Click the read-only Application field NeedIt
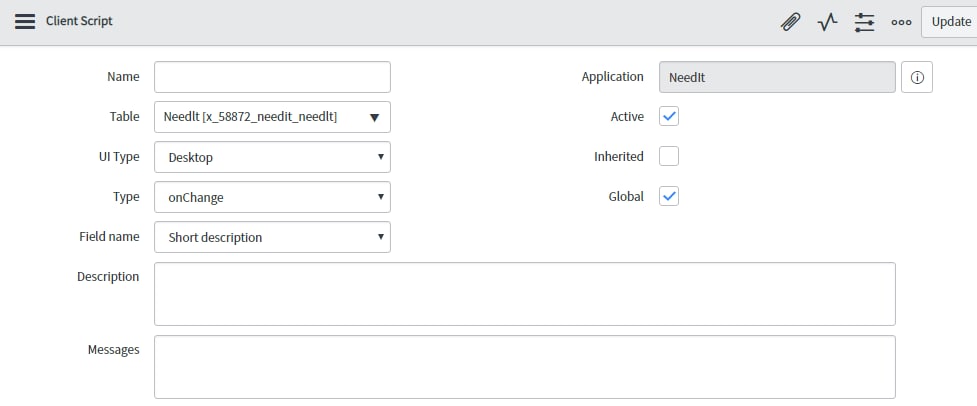 click(x=777, y=77)
